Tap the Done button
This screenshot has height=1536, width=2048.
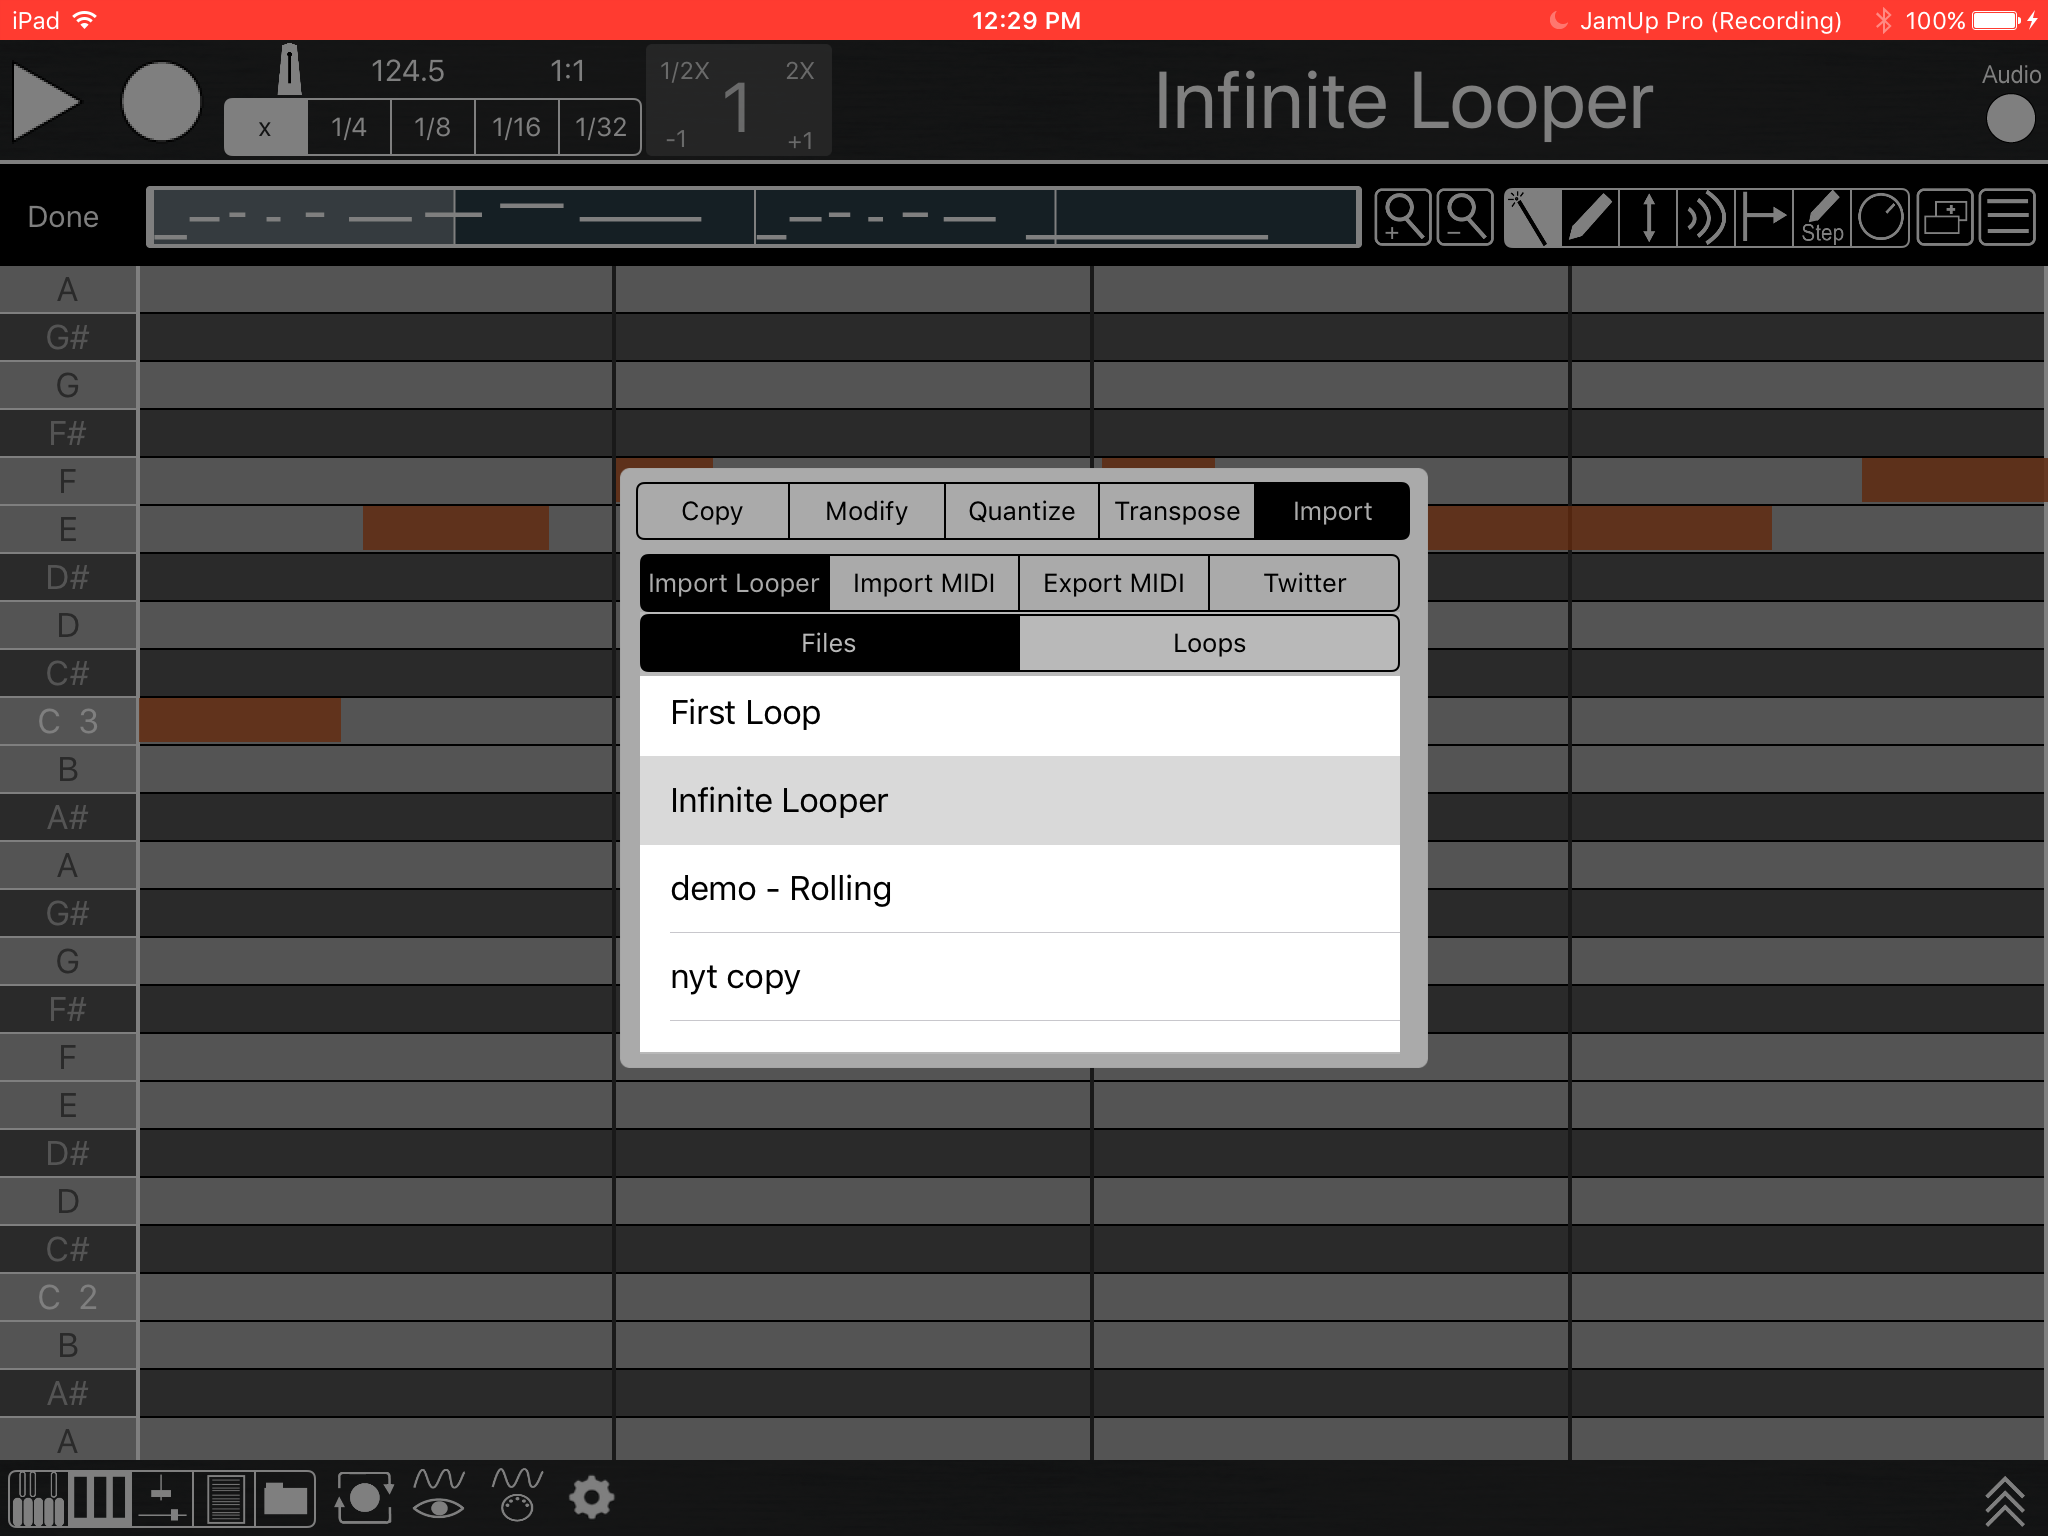pyautogui.click(x=63, y=217)
